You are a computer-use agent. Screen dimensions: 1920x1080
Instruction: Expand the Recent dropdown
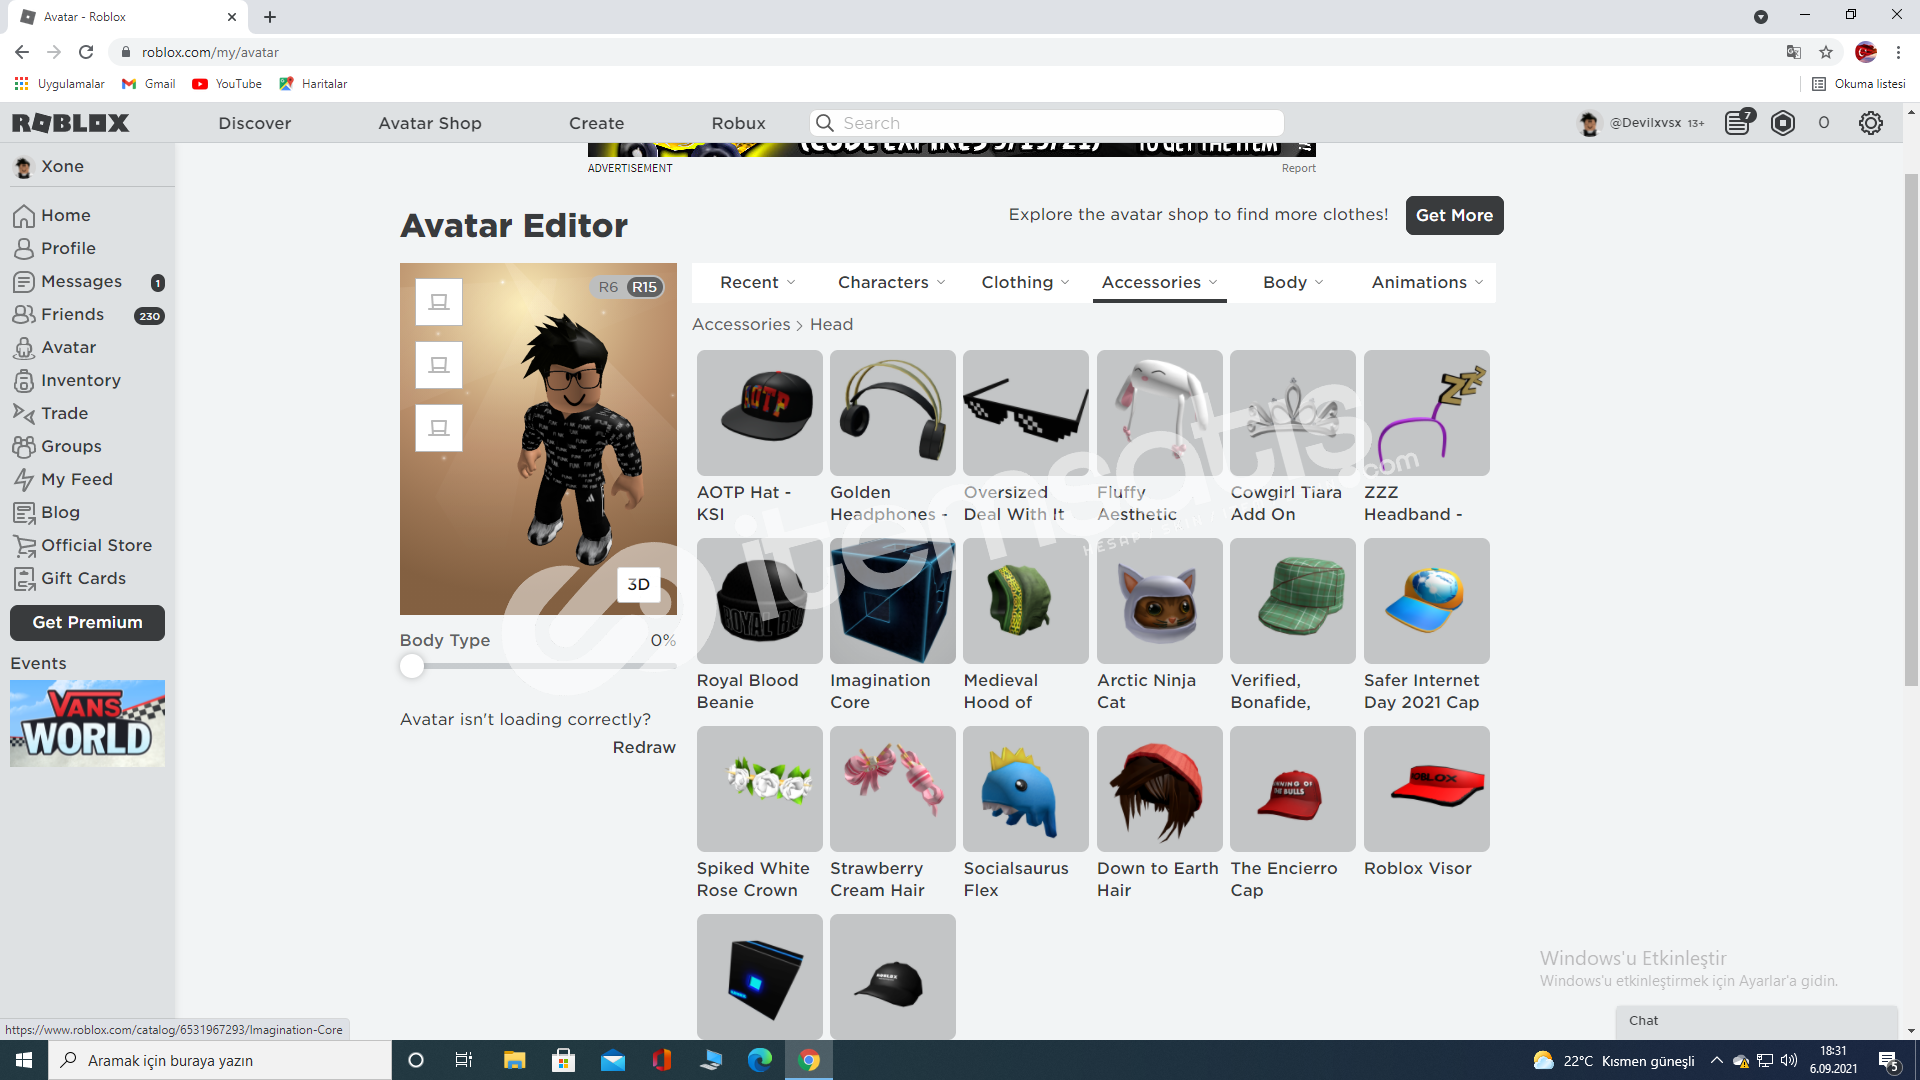[758, 283]
